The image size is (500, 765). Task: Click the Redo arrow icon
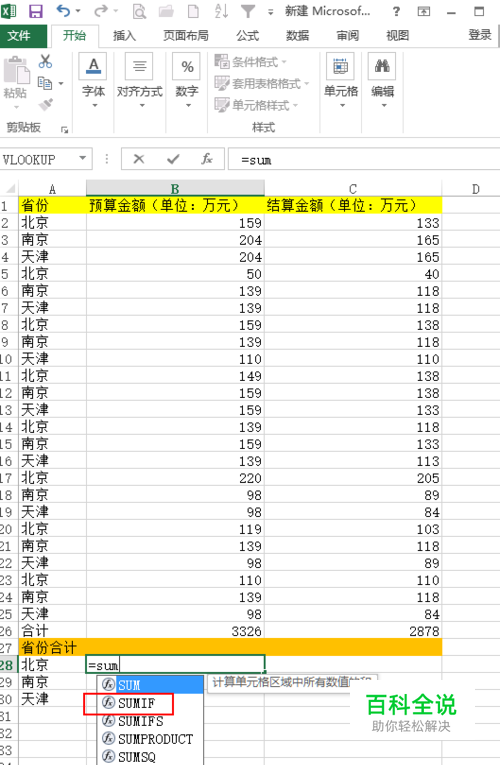[x=101, y=10]
